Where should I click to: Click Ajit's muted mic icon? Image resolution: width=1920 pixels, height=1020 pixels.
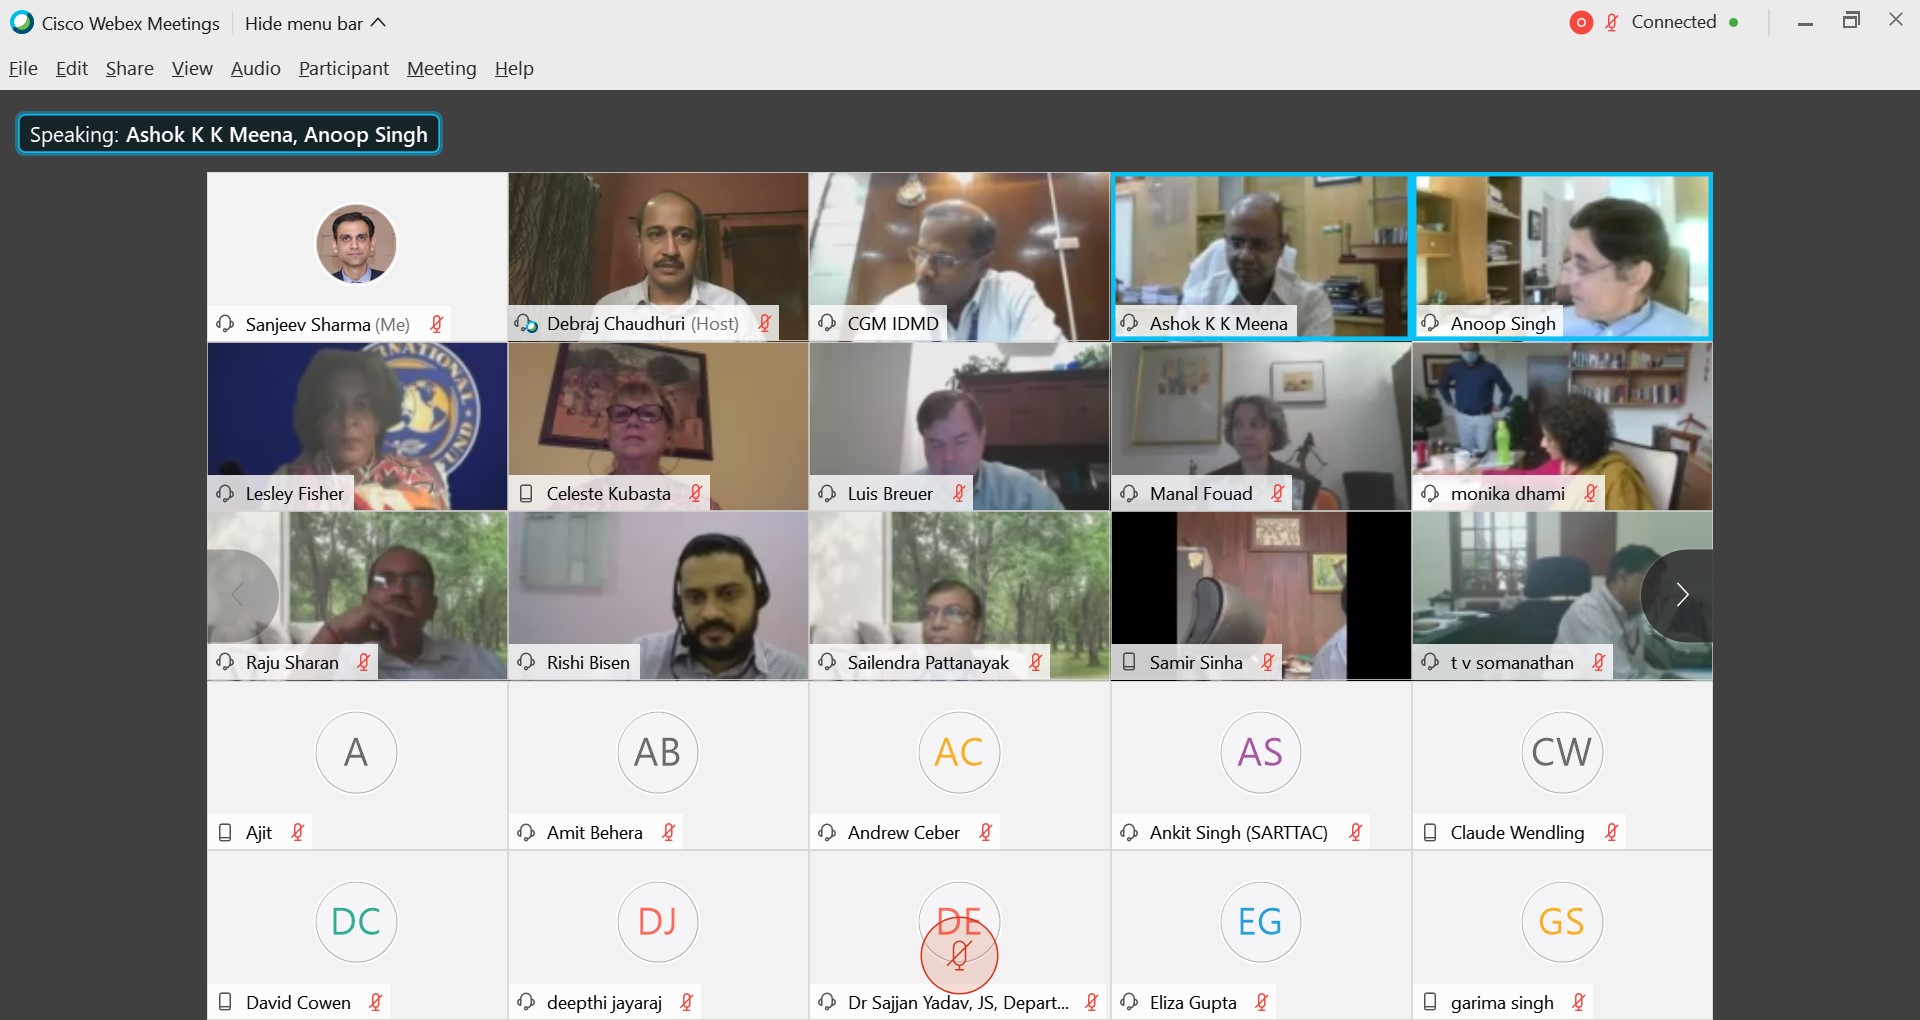click(298, 832)
